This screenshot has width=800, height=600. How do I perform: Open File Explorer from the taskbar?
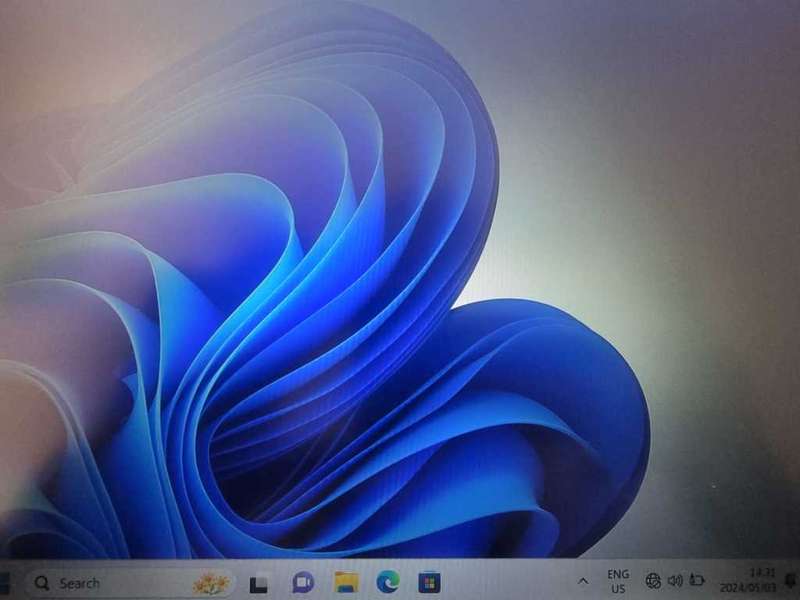point(346,582)
